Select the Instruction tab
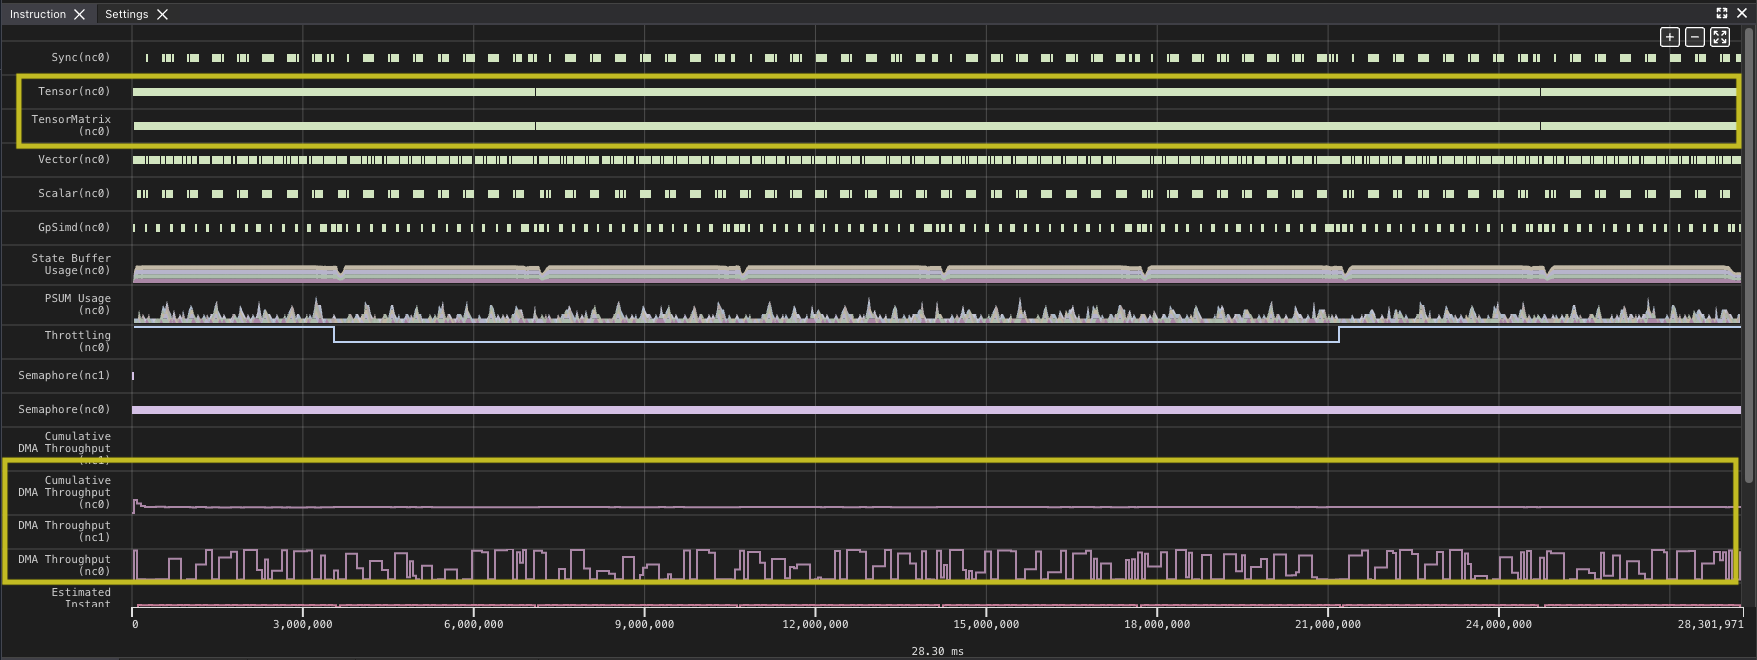 click(x=38, y=14)
